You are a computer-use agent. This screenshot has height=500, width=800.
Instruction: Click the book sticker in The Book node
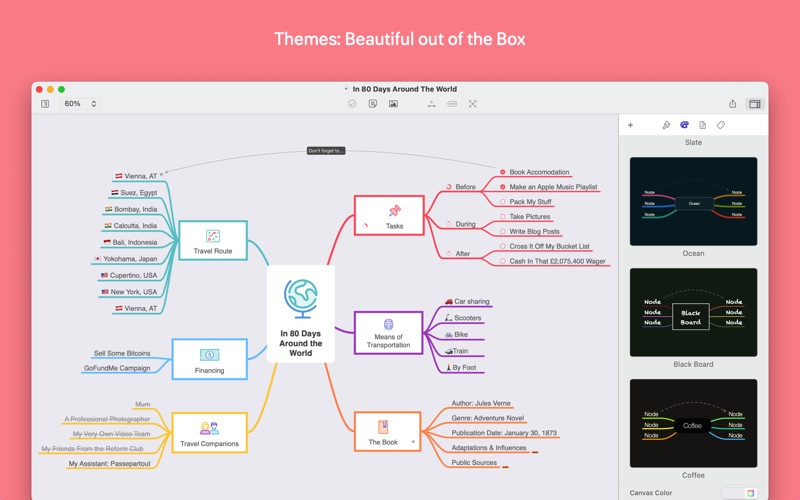click(x=383, y=427)
